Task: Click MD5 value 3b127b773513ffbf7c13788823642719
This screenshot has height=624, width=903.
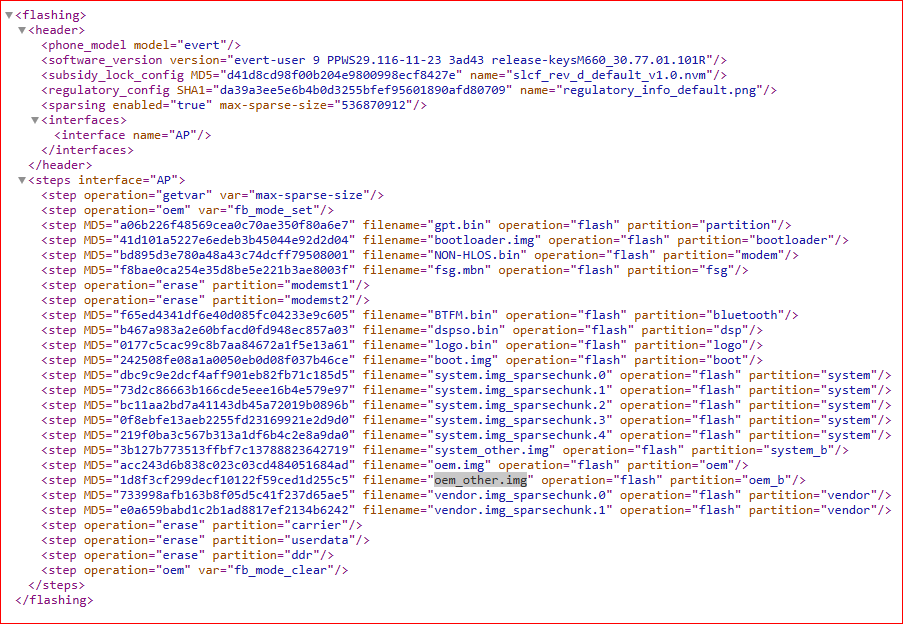Action: click(x=234, y=450)
